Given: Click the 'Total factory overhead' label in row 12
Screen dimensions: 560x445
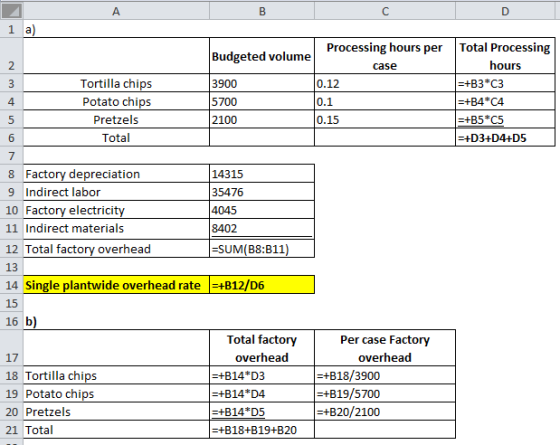Looking at the screenshot, I should tap(116, 249).
